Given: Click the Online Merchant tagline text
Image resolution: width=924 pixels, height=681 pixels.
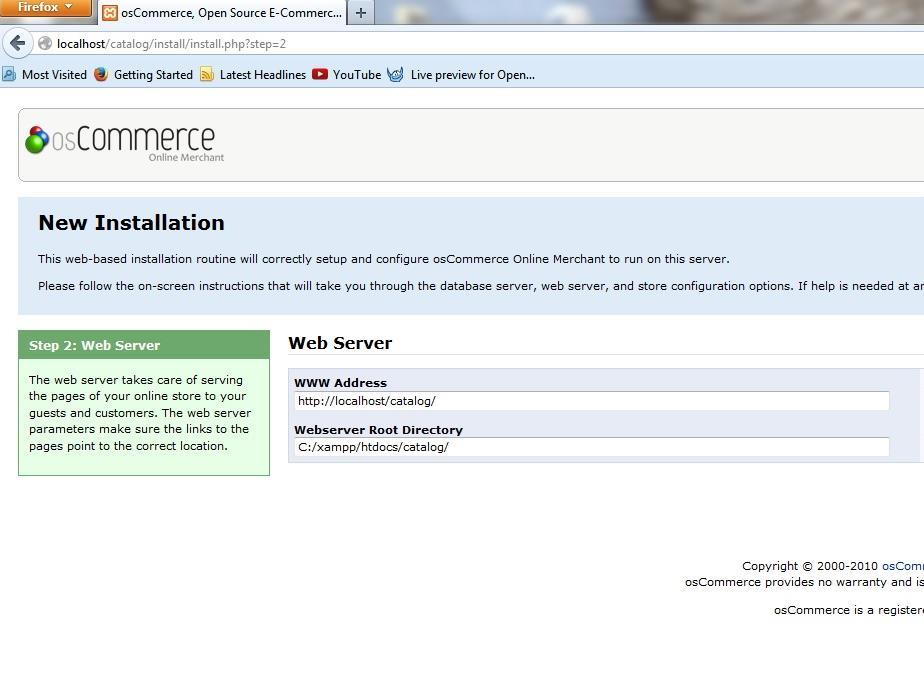Looking at the screenshot, I should click(186, 157).
